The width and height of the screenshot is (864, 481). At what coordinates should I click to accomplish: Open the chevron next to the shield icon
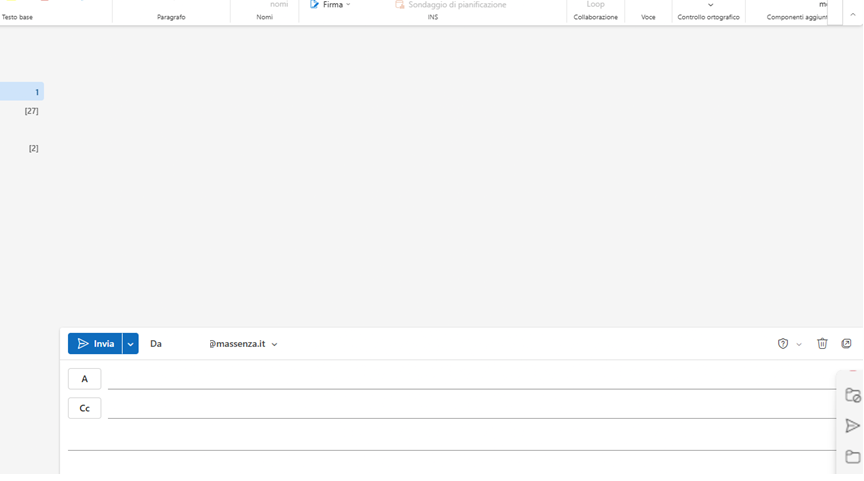tap(799, 344)
